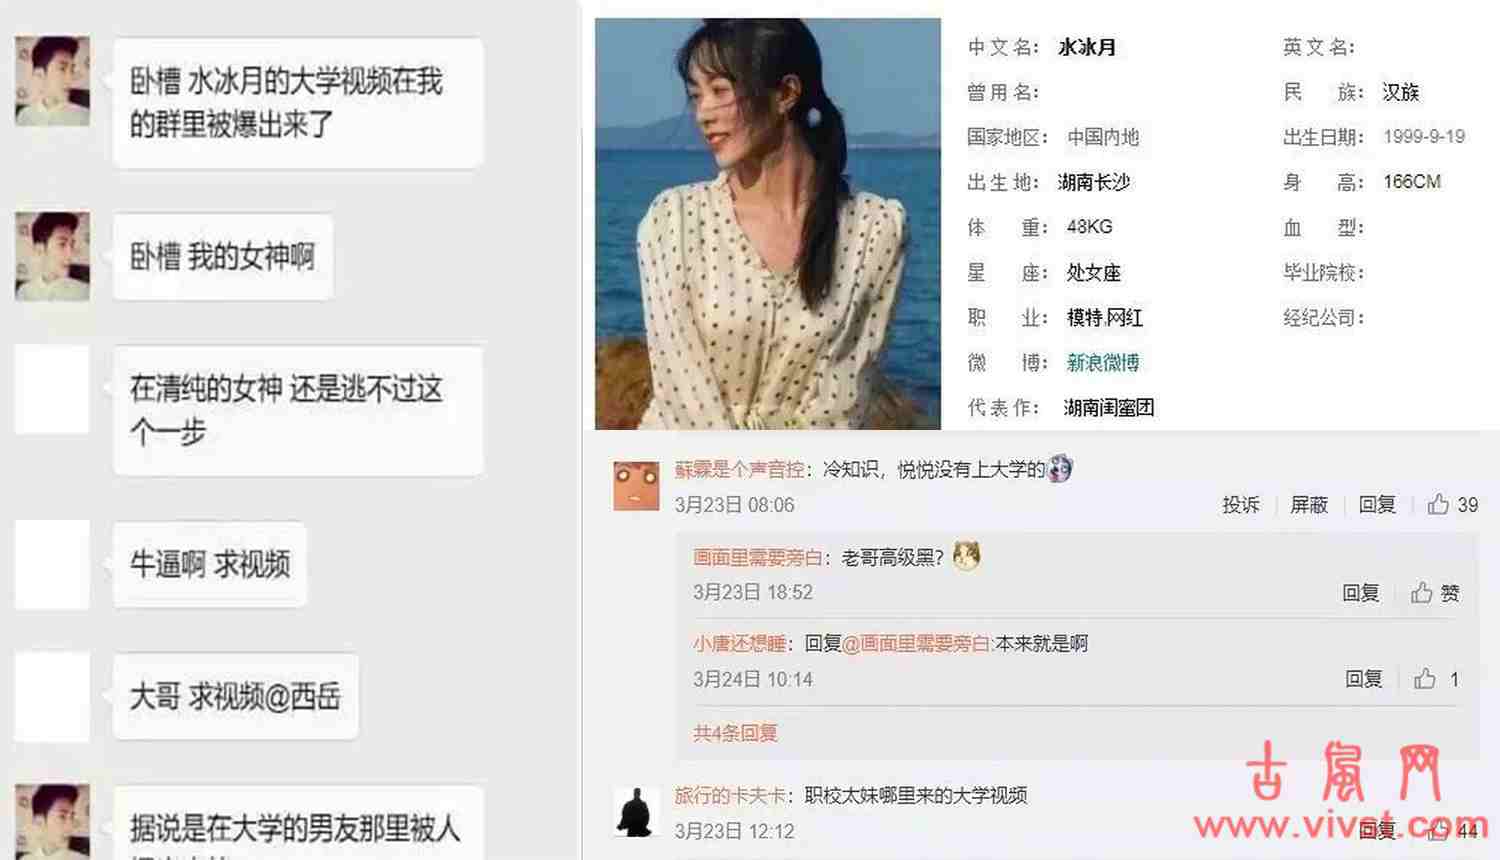Like the comment showing 39 likes
1500x860 pixels.
[1438, 504]
